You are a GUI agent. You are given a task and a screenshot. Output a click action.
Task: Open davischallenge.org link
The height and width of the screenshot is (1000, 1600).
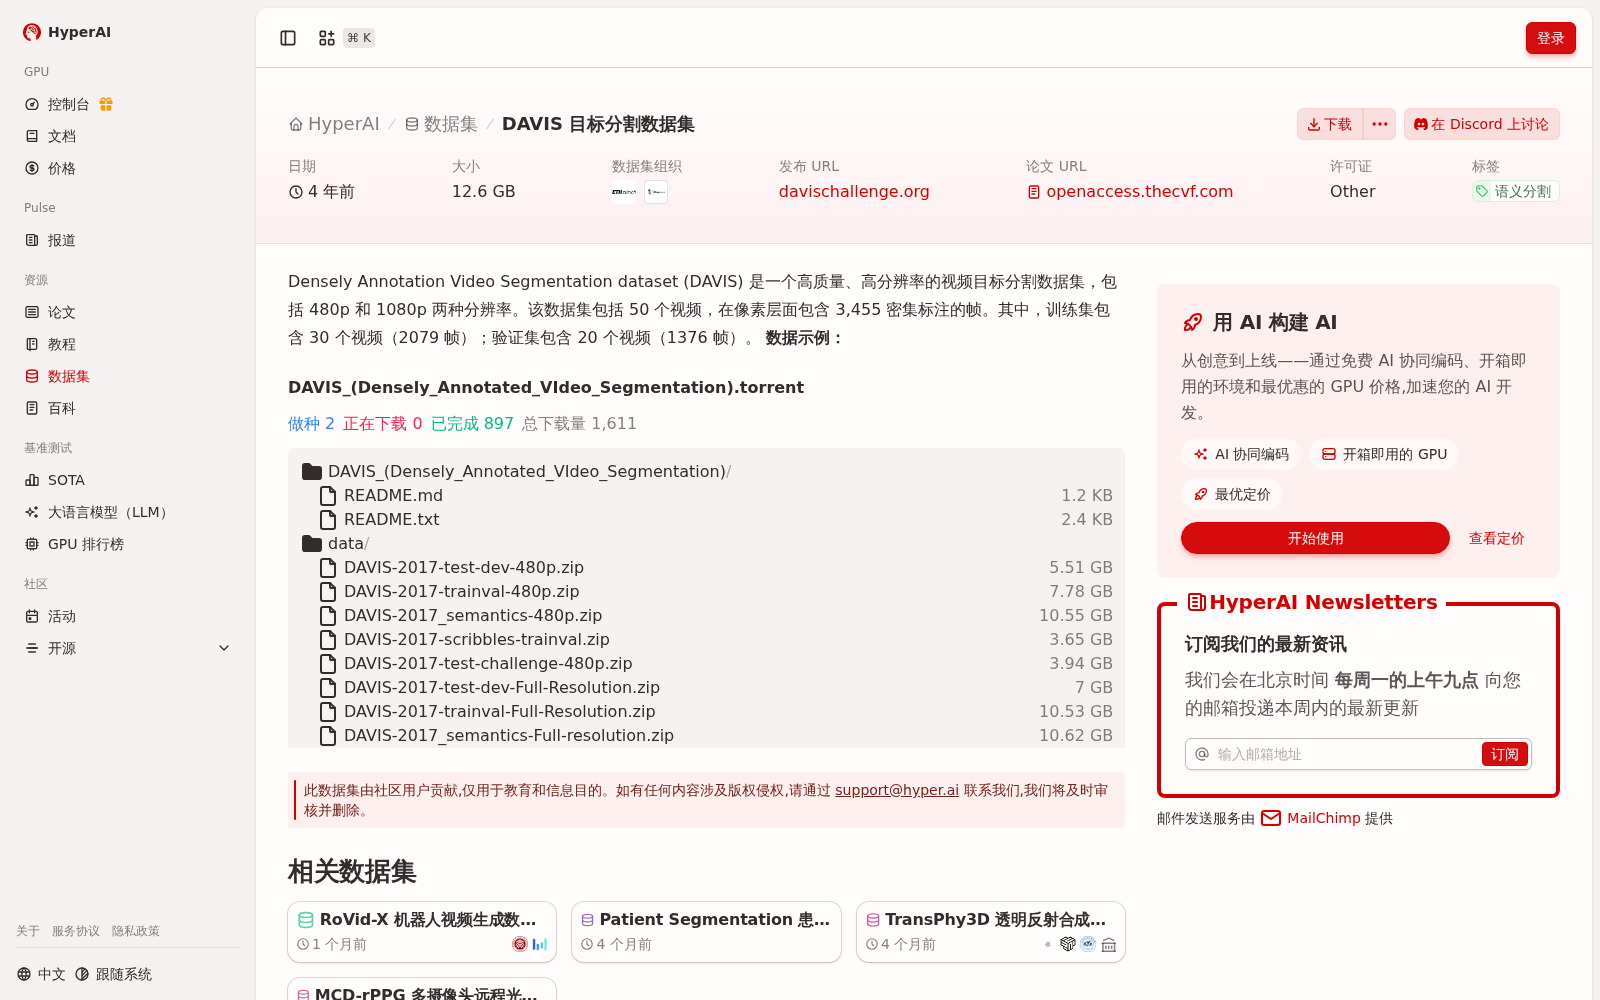tap(854, 191)
